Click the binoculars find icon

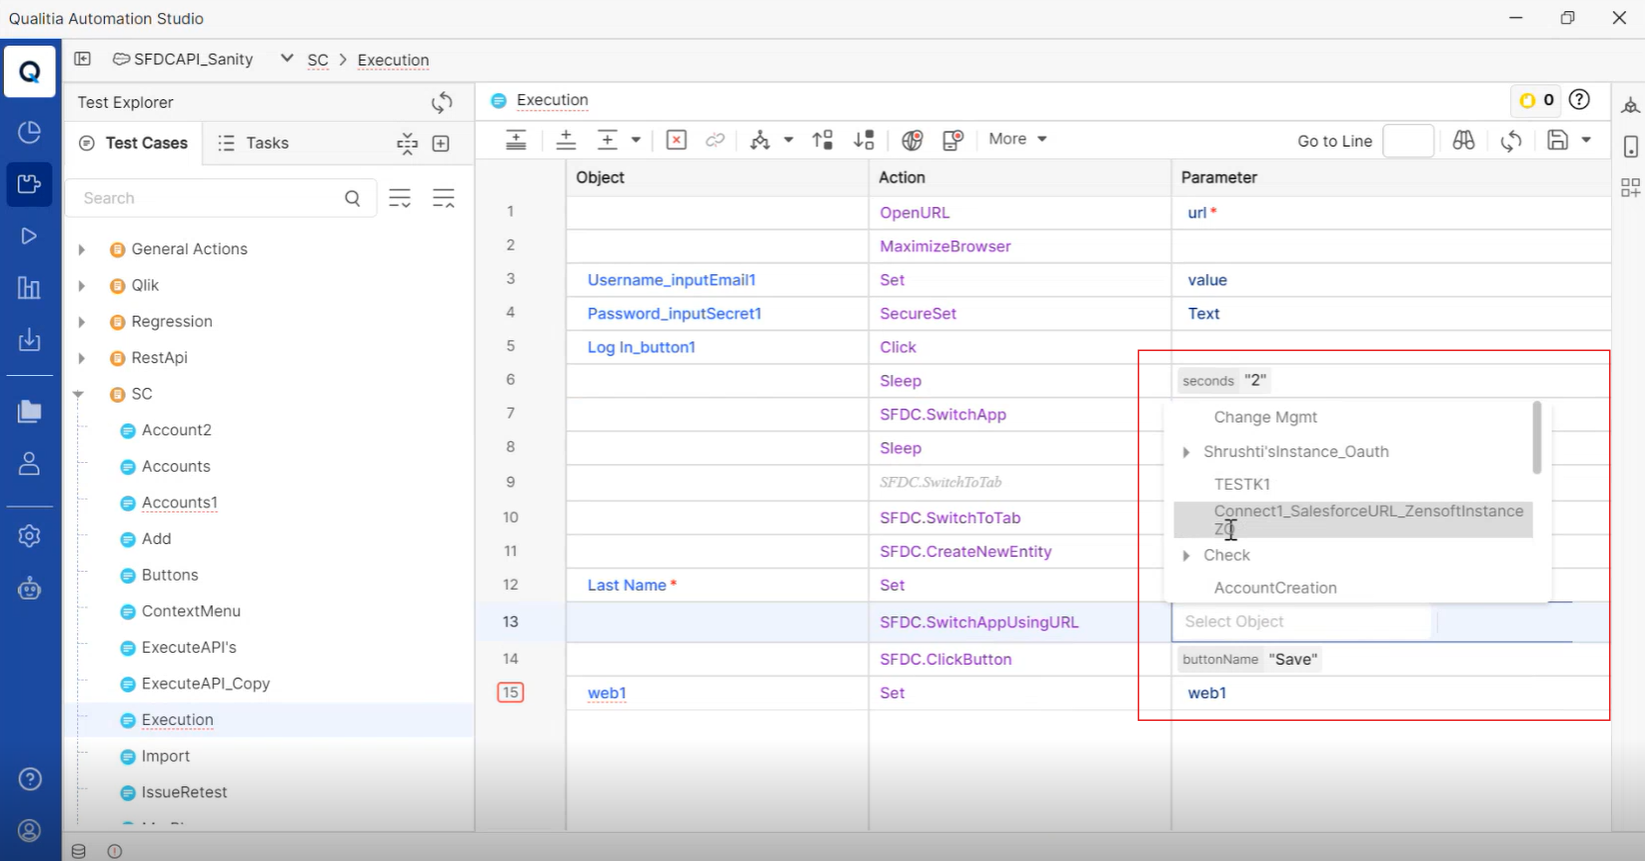coord(1463,141)
